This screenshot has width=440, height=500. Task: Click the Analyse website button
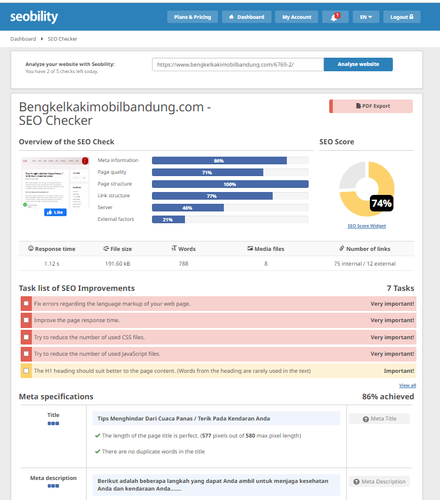click(358, 64)
